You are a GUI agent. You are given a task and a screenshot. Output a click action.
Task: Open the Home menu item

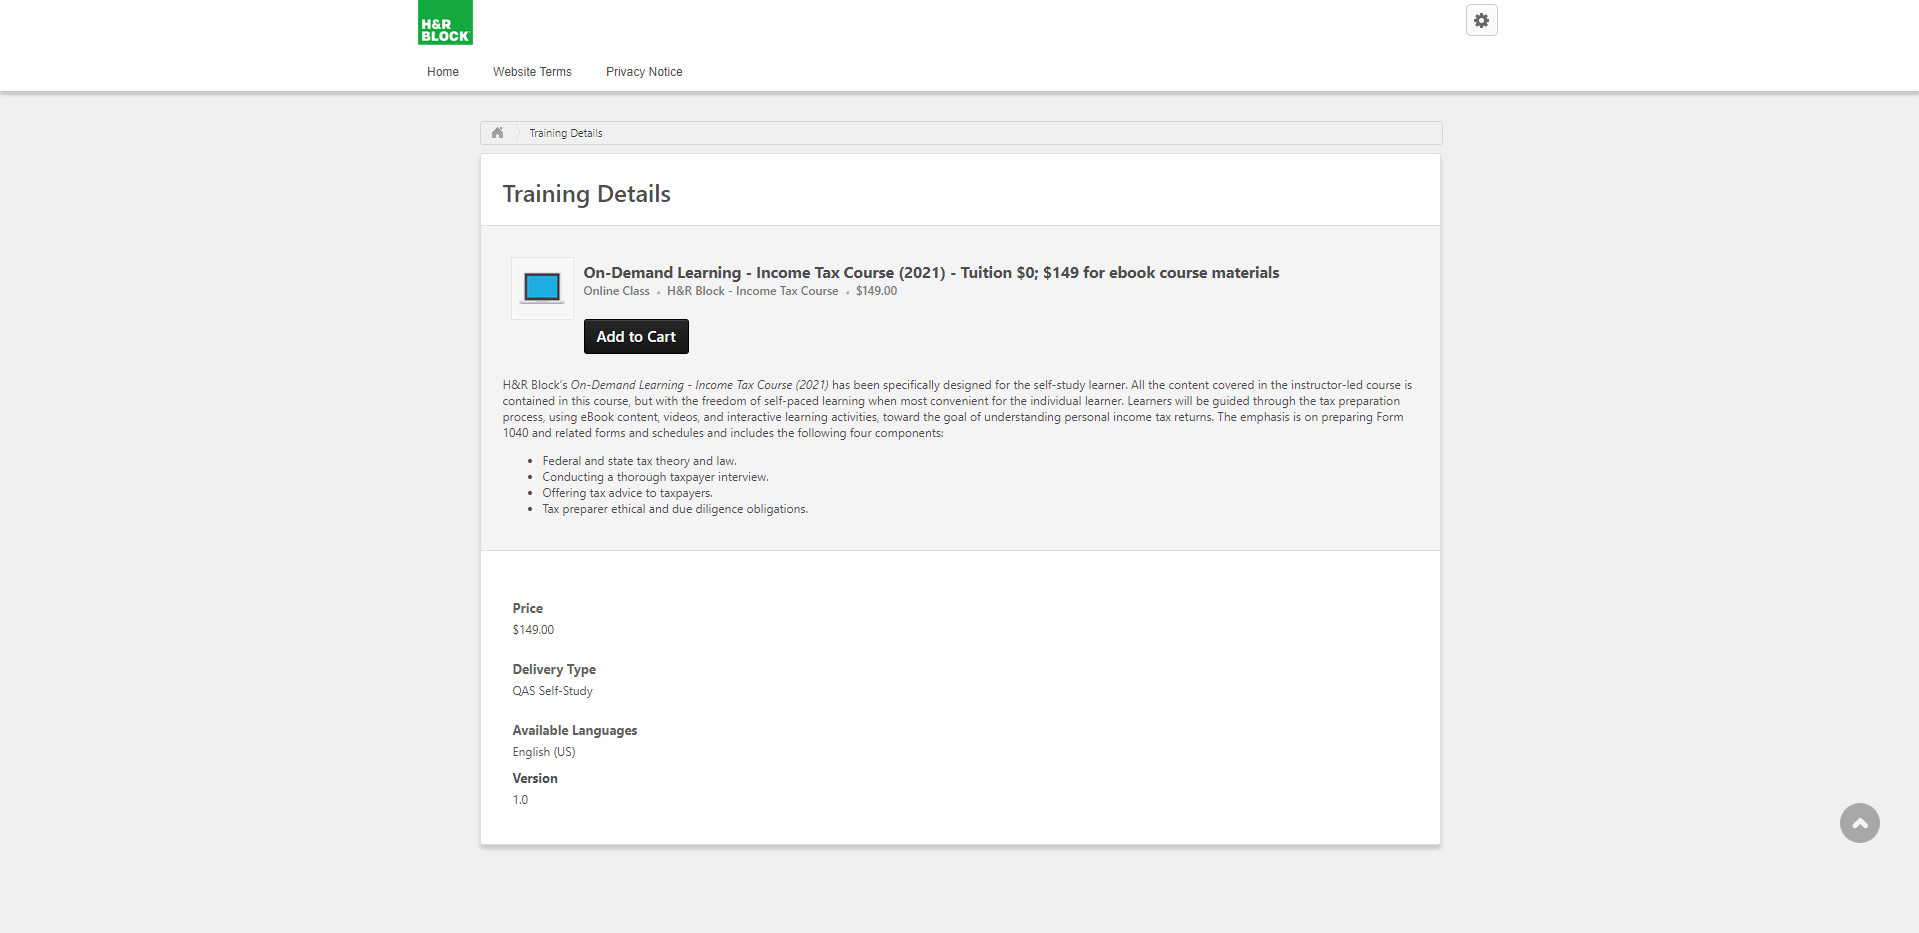tap(443, 72)
